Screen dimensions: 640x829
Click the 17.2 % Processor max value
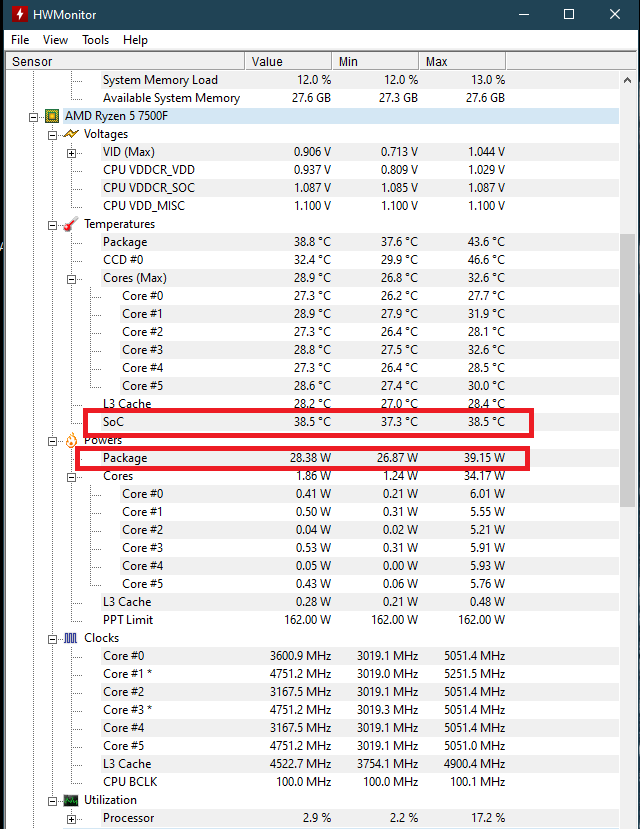488,818
